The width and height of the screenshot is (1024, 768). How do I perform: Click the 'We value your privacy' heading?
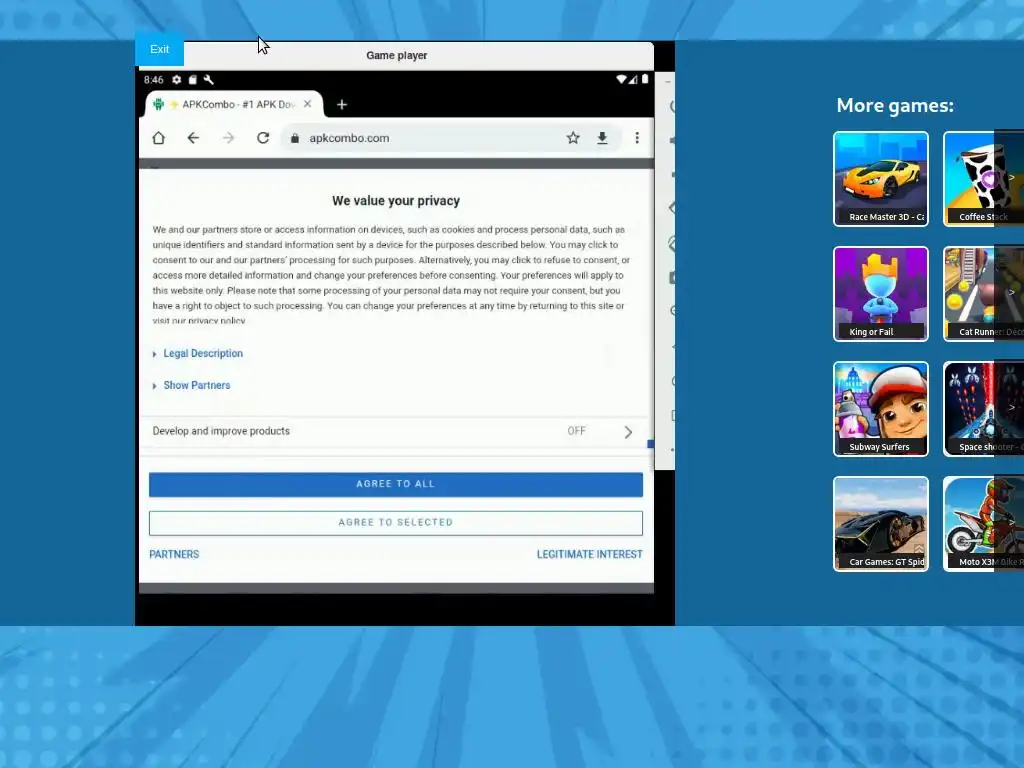click(x=396, y=201)
